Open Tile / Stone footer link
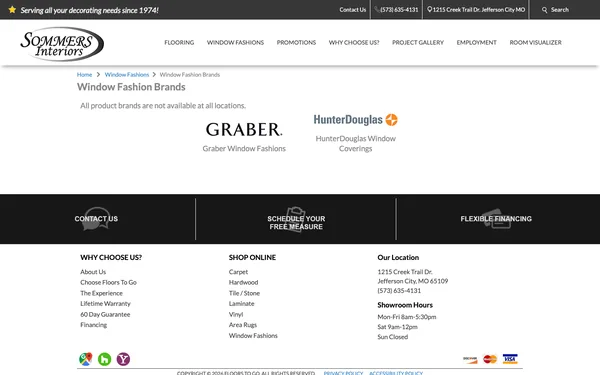The image size is (600, 375). (x=244, y=293)
